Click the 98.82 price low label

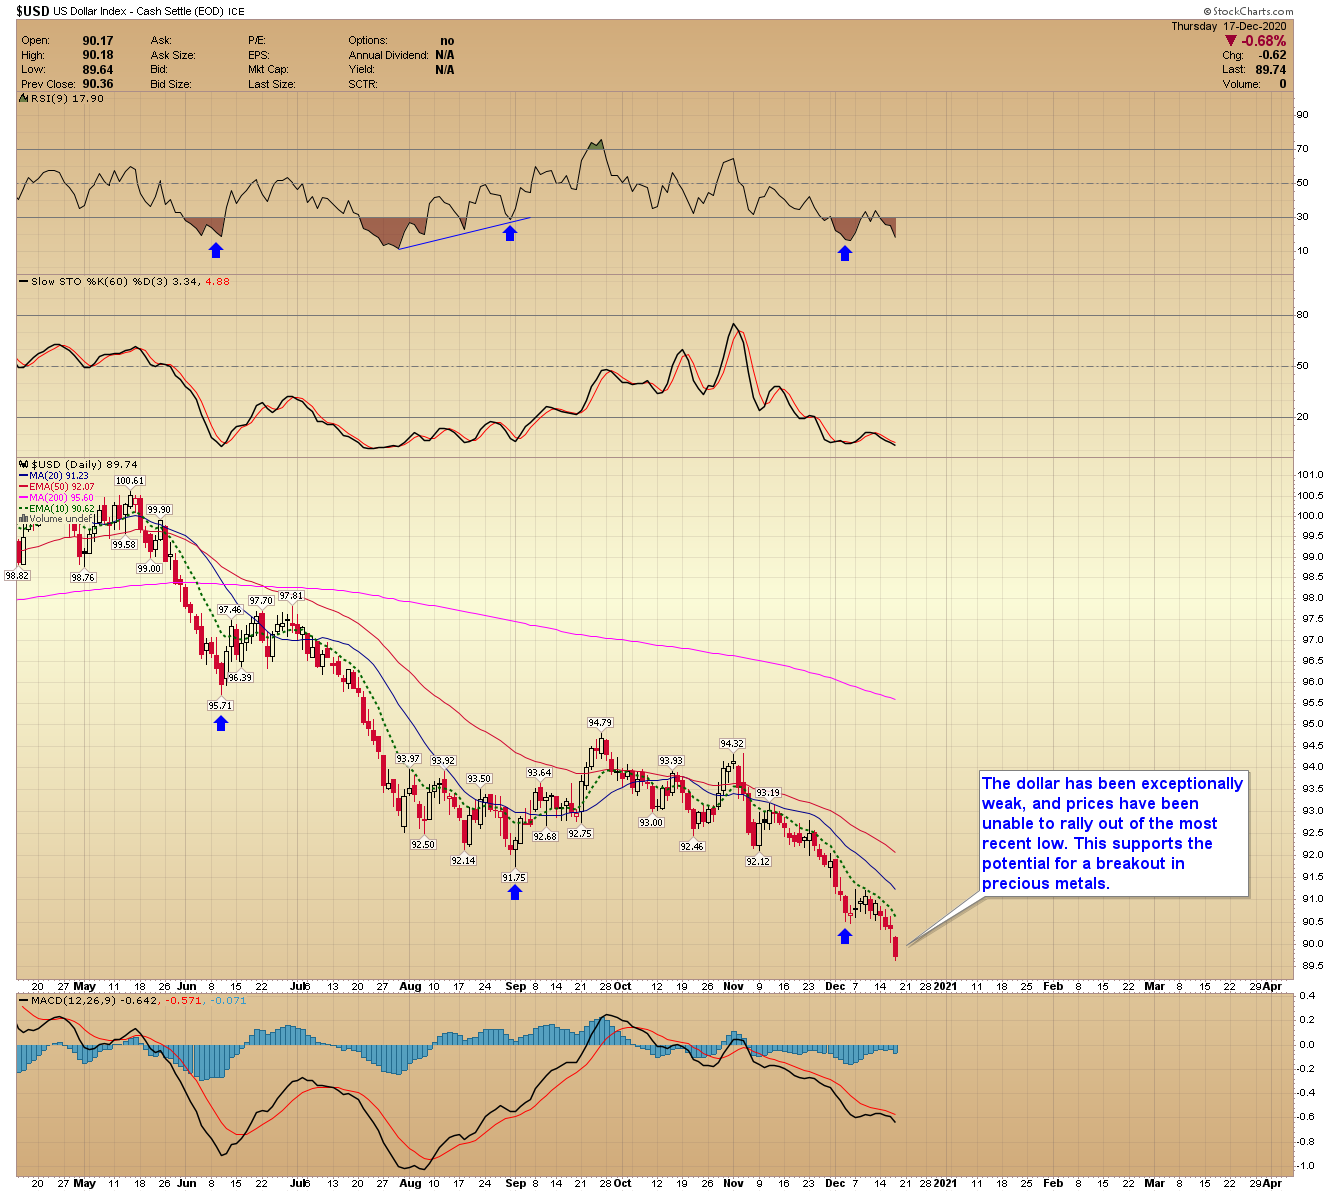(x=17, y=576)
